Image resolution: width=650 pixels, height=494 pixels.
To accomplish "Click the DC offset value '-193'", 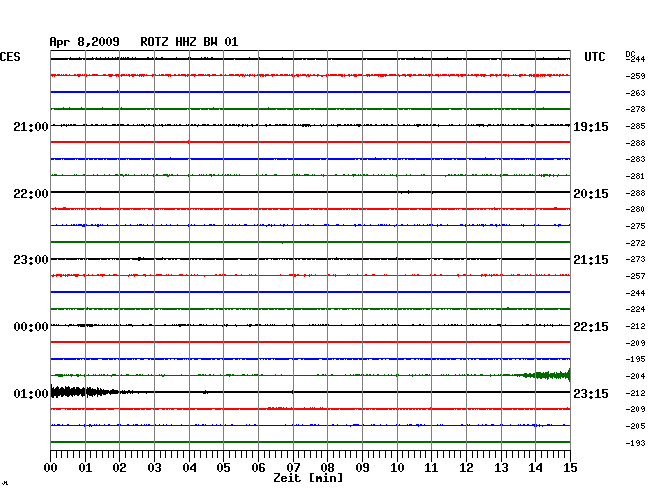I will point(635,443).
